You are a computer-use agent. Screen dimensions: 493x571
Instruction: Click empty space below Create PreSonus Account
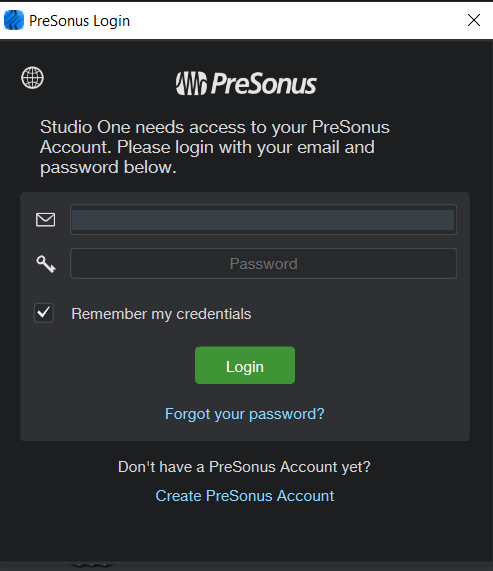[x=245, y=532]
